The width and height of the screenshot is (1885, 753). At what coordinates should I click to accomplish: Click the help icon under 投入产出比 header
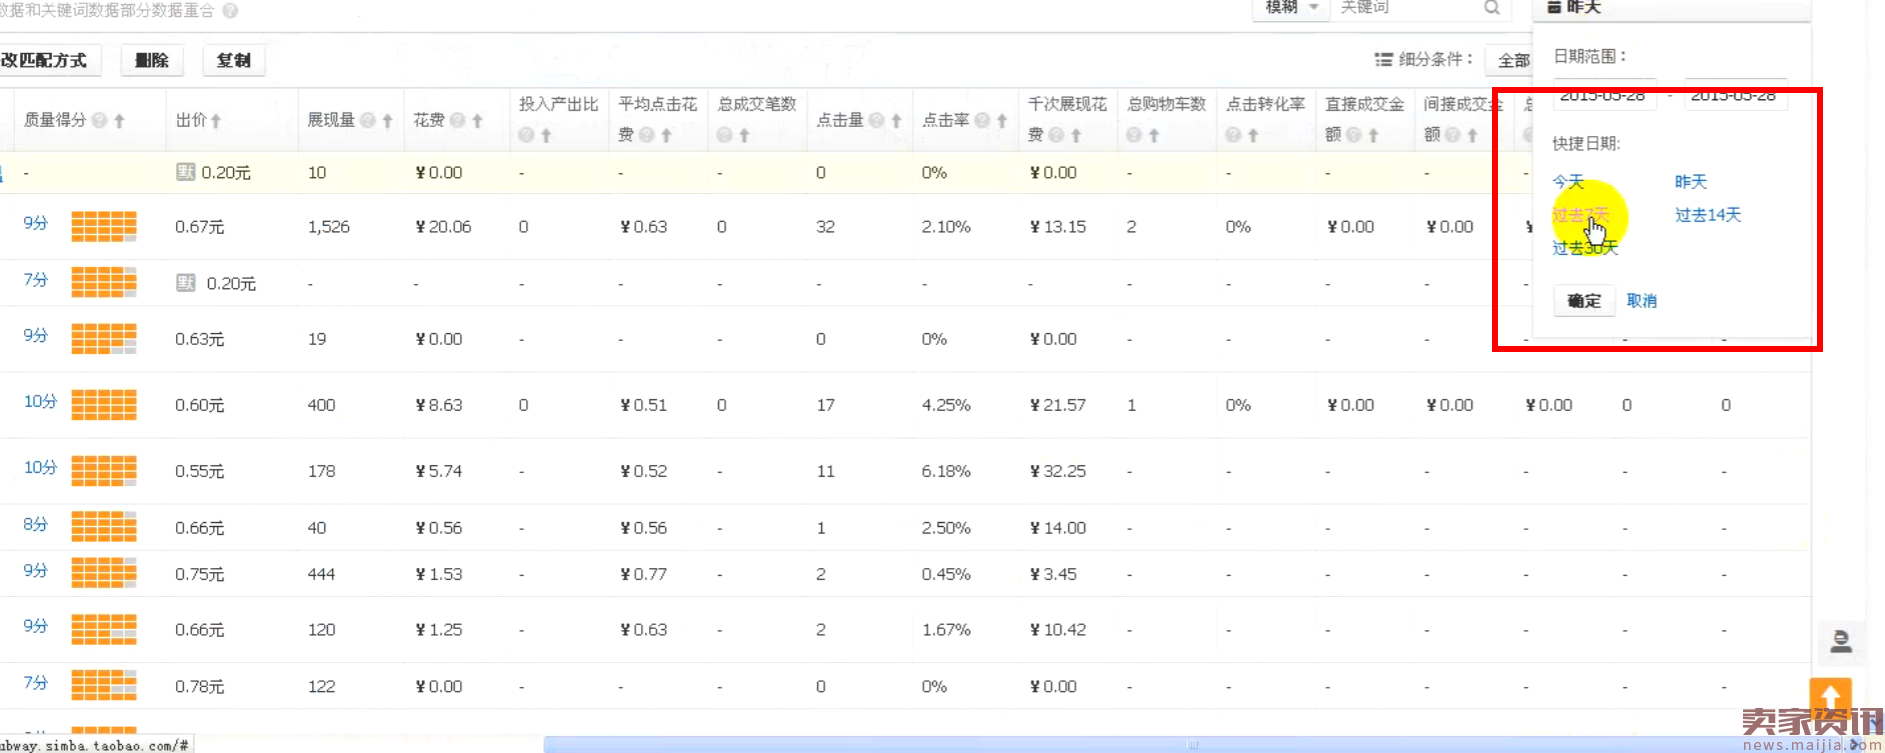[x=526, y=135]
